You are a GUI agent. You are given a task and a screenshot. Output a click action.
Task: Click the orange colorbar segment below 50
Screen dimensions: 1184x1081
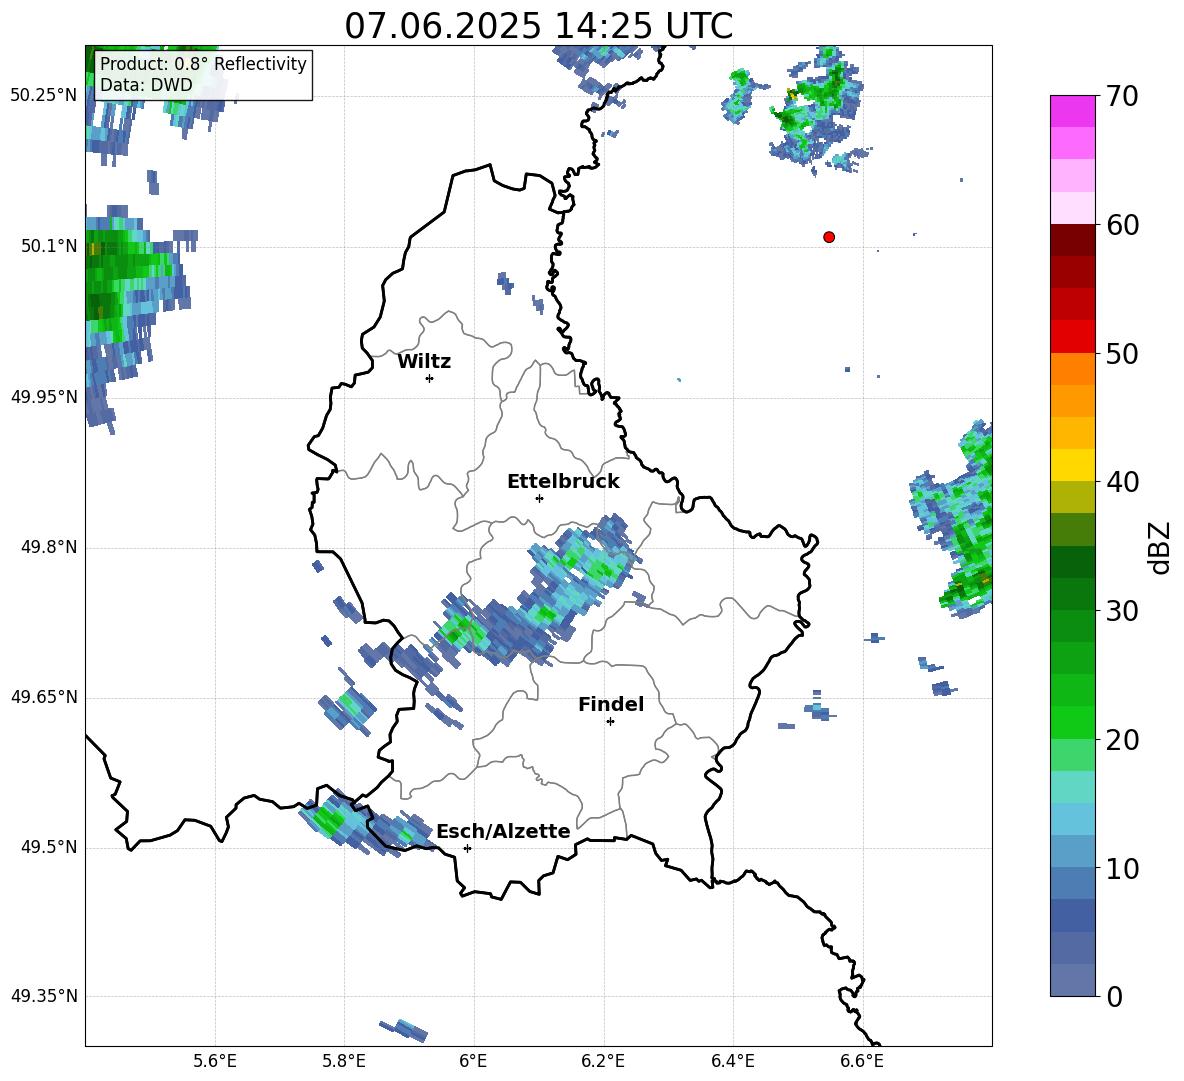pyautogui.click(x=1073, y=369)
